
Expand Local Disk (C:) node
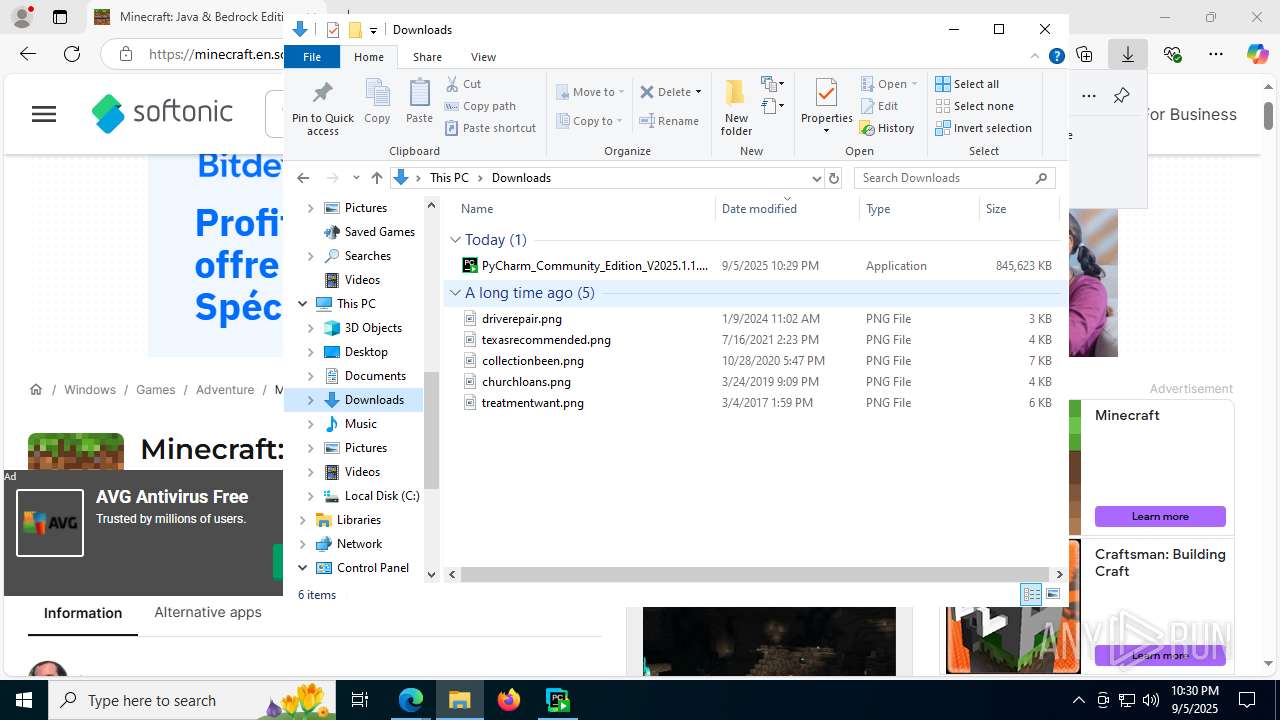(311, 496)
